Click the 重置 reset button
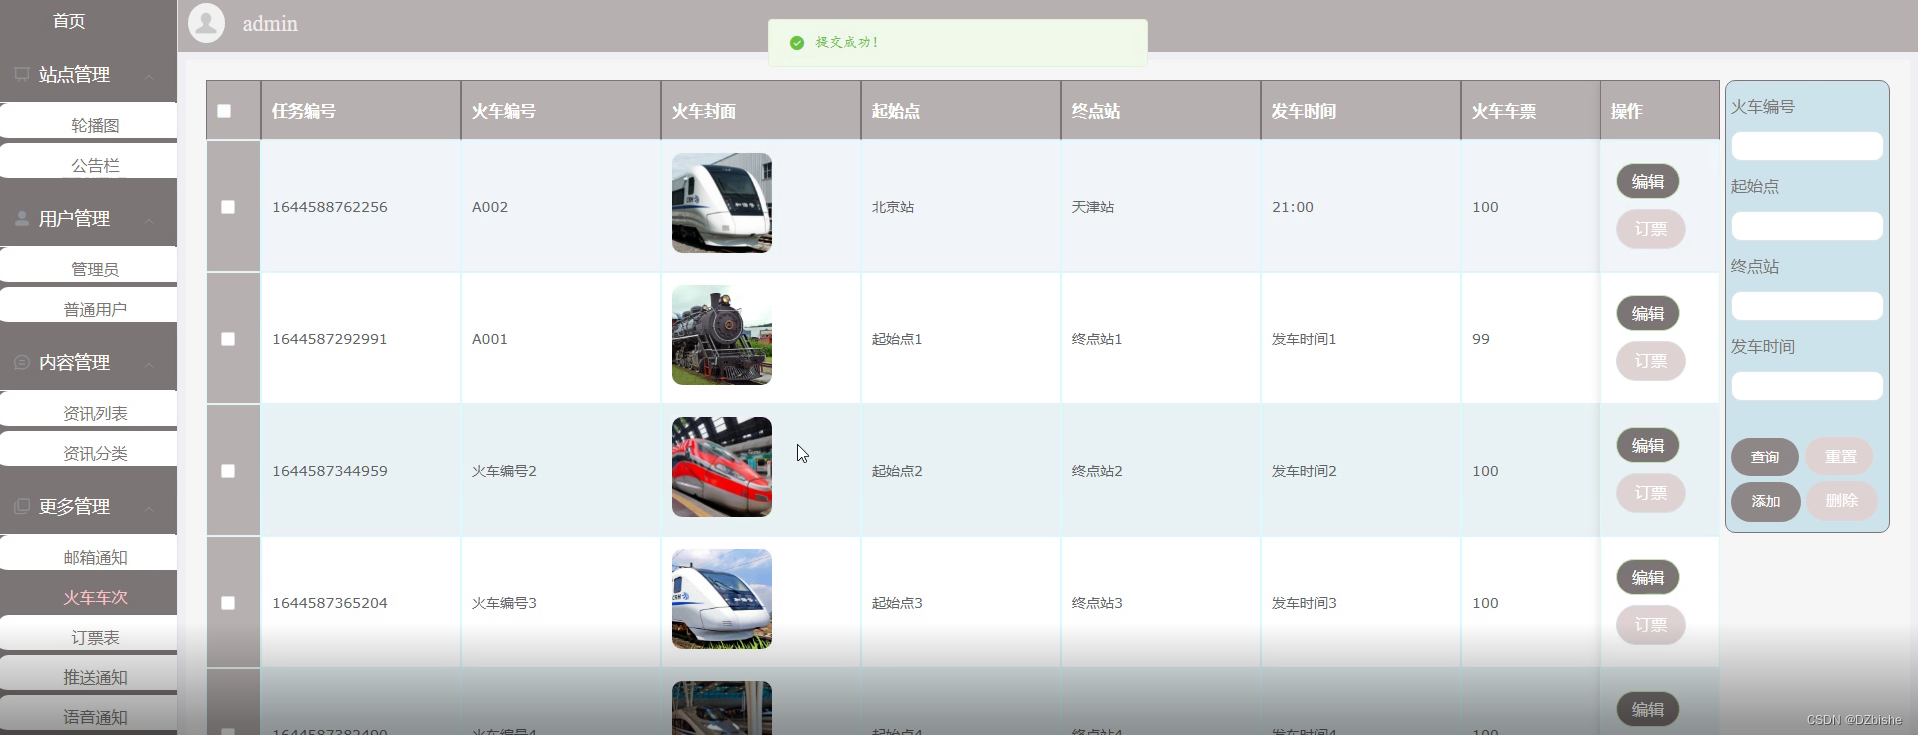Screen dimensions: 1918x735 (1840, 457)
